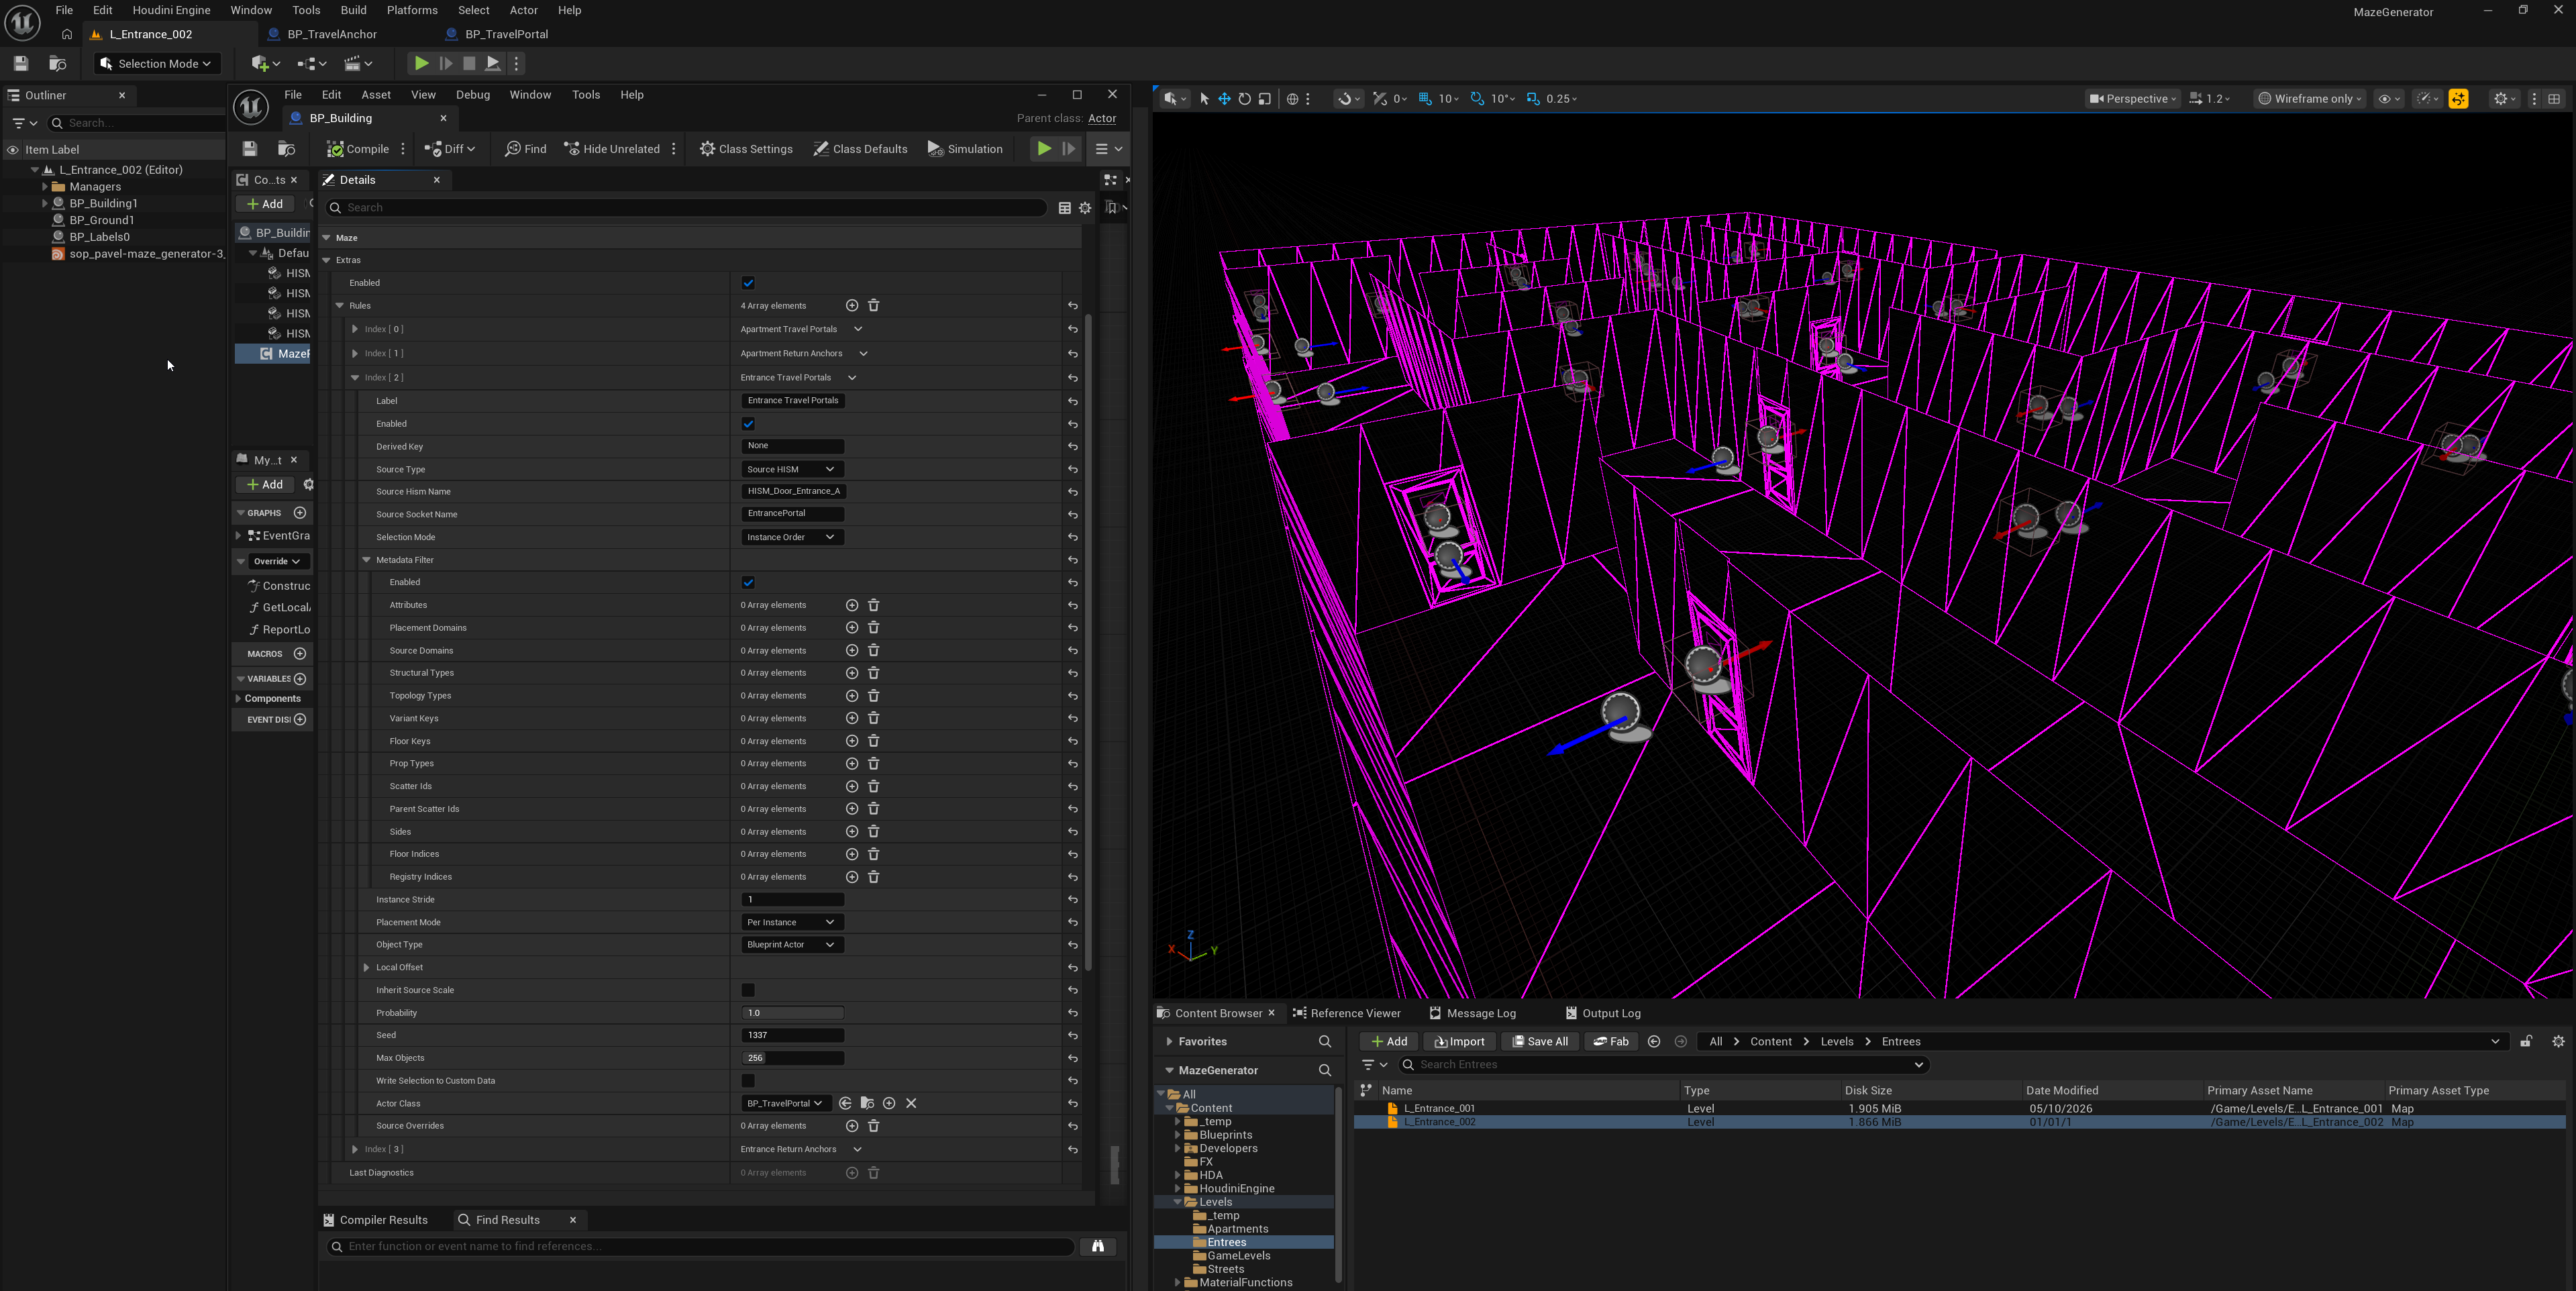2576x1291 pixels.
Task: Switch to Output Log tab
Action: [x=1603, y=1013]
